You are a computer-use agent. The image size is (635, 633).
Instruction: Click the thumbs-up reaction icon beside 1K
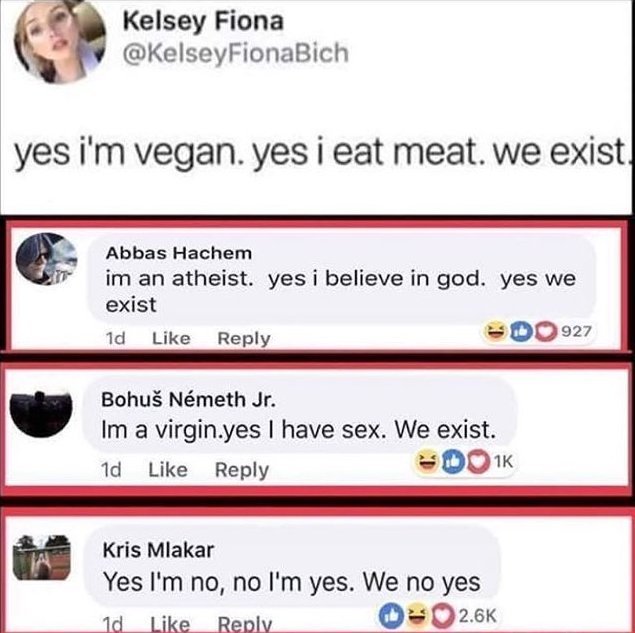coord(452,461)
